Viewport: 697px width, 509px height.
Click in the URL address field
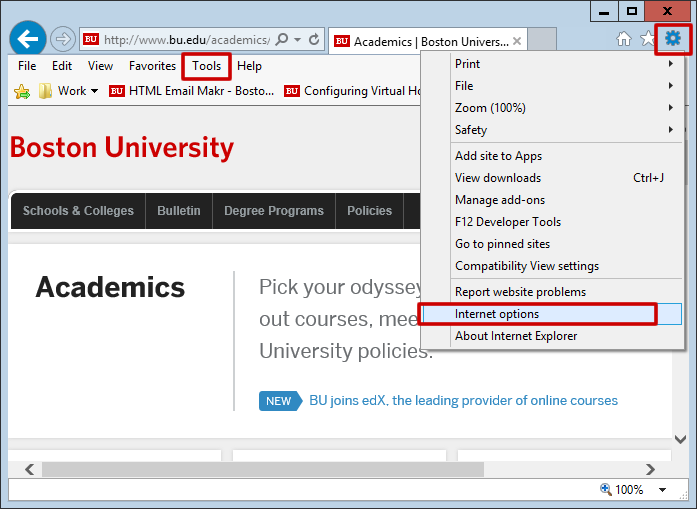[187, 40]
